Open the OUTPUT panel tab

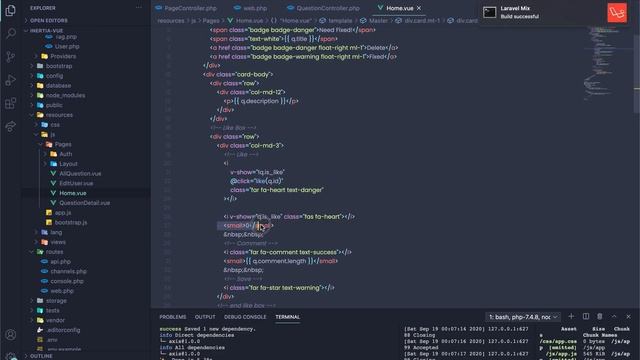point(205,317)
